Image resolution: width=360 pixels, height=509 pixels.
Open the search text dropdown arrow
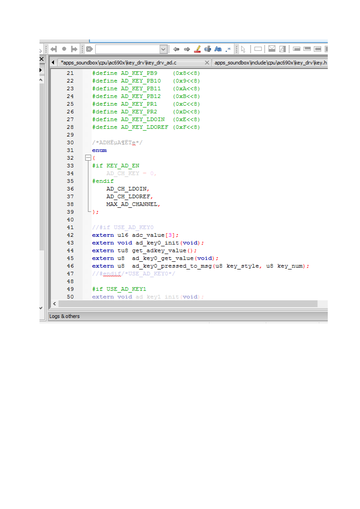pos(163,49)
